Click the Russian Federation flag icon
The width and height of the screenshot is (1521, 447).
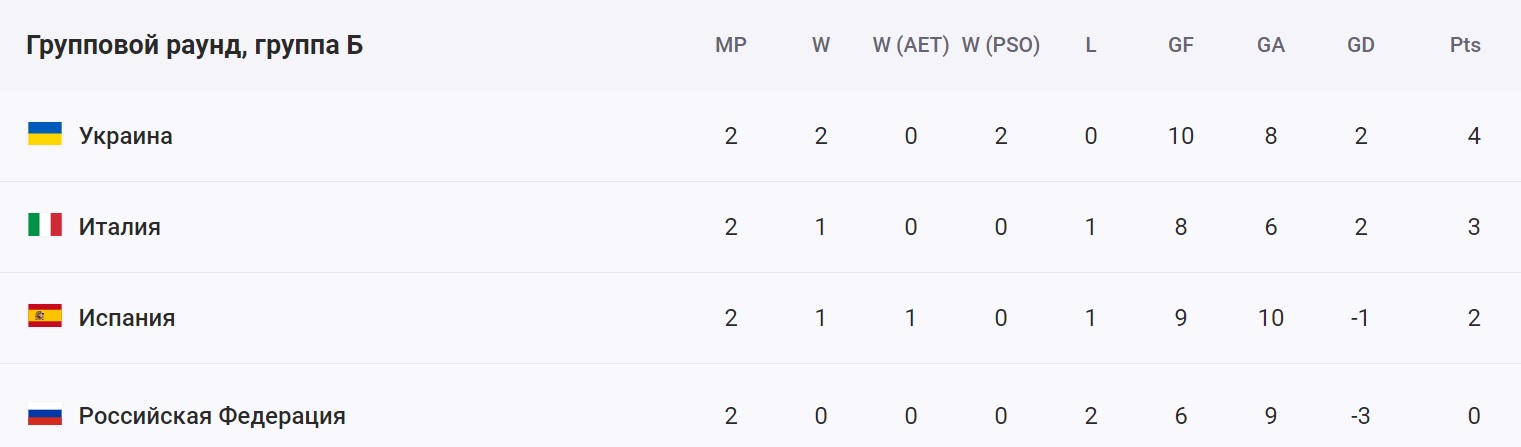(45, 415)
